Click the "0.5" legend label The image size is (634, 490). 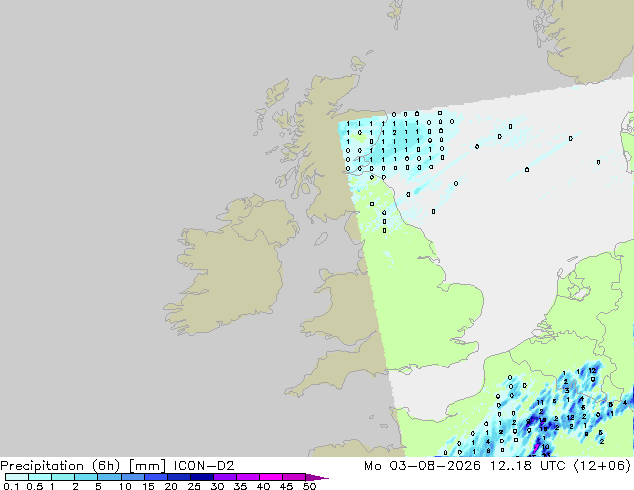tap(35, 486)
